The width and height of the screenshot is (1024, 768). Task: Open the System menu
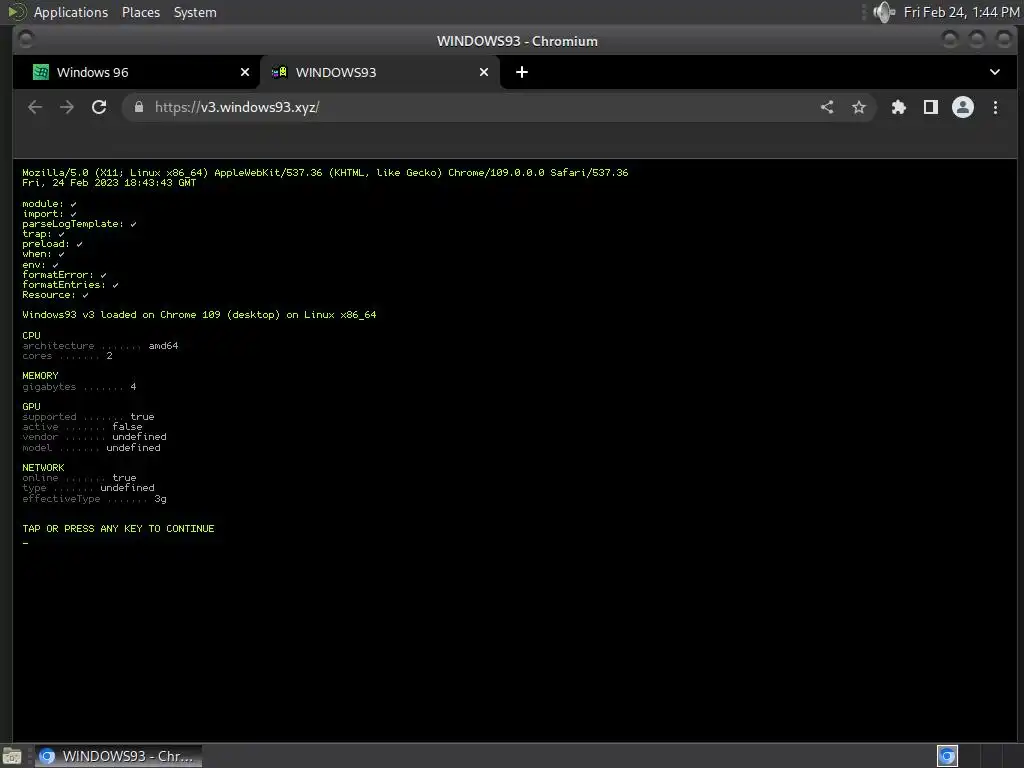point(195,12)
